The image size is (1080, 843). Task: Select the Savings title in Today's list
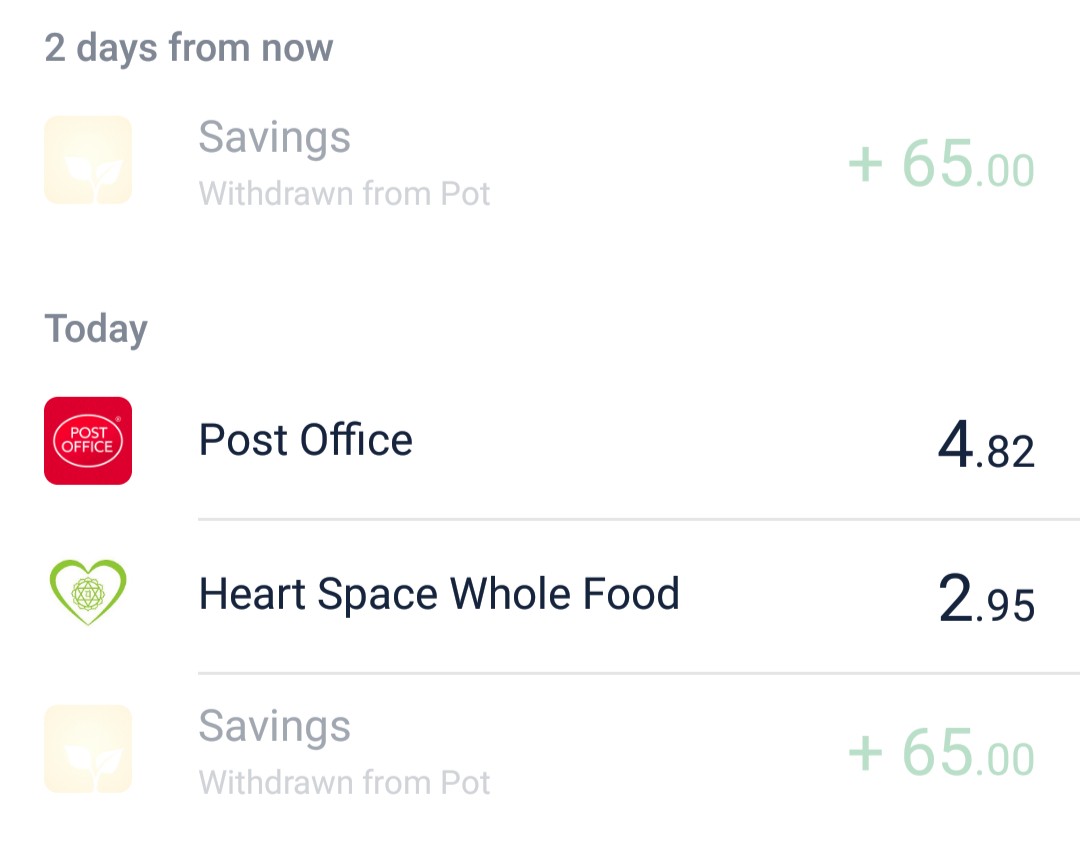click(x=275, y=727)
